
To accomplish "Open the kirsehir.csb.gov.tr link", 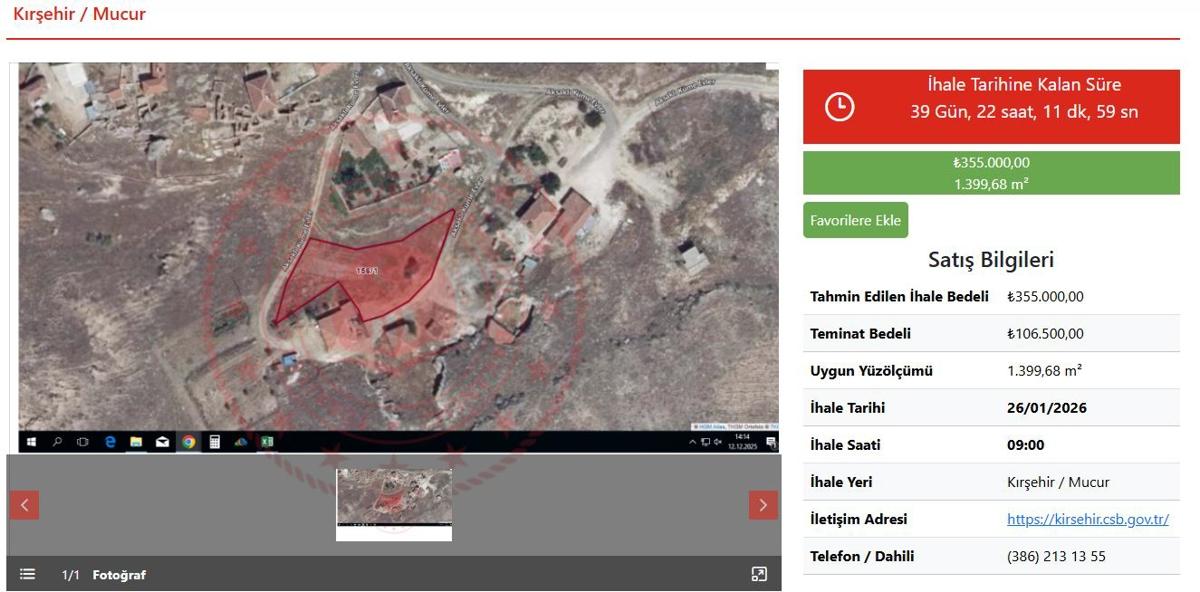I will 1087,519.
